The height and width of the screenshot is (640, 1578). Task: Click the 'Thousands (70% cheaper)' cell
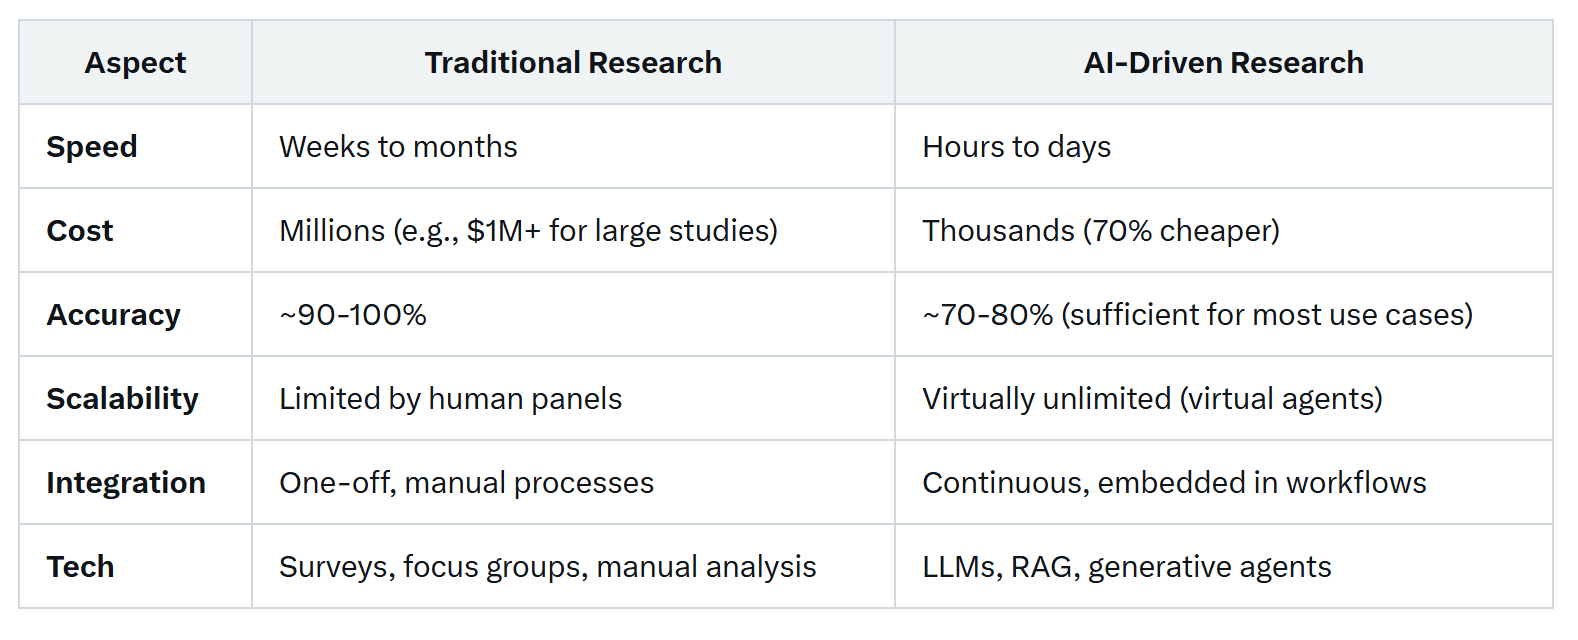coord(1100,231)
